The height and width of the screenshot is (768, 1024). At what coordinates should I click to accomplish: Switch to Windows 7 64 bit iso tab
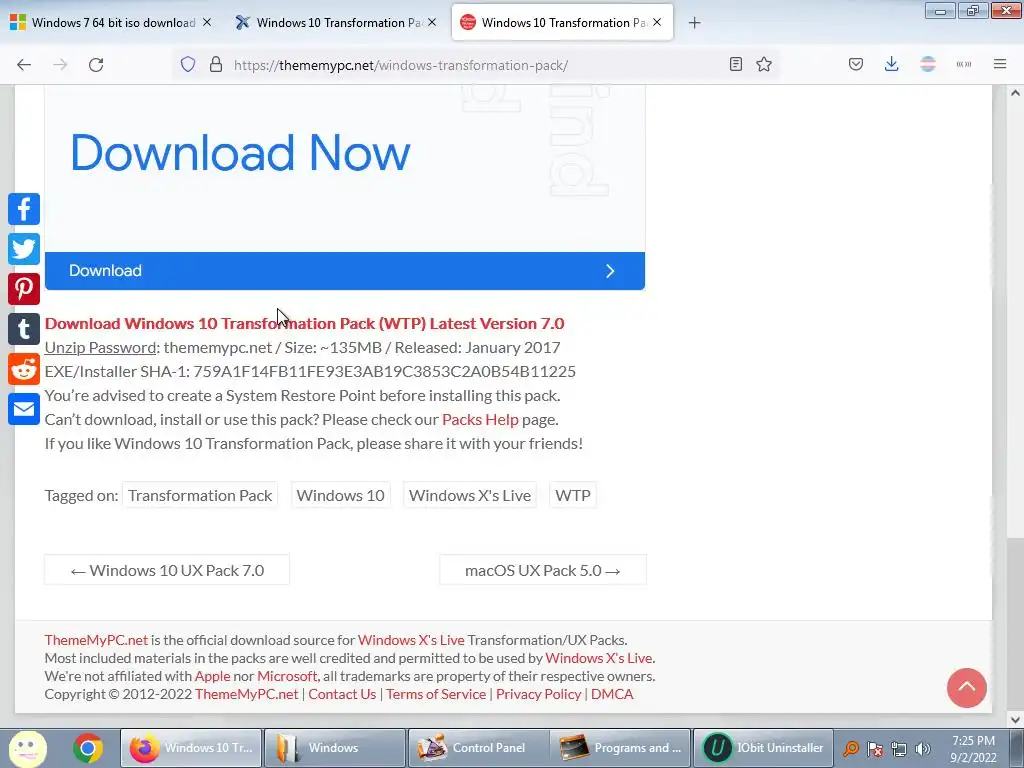pyautogui.click(x=112, y=23)
